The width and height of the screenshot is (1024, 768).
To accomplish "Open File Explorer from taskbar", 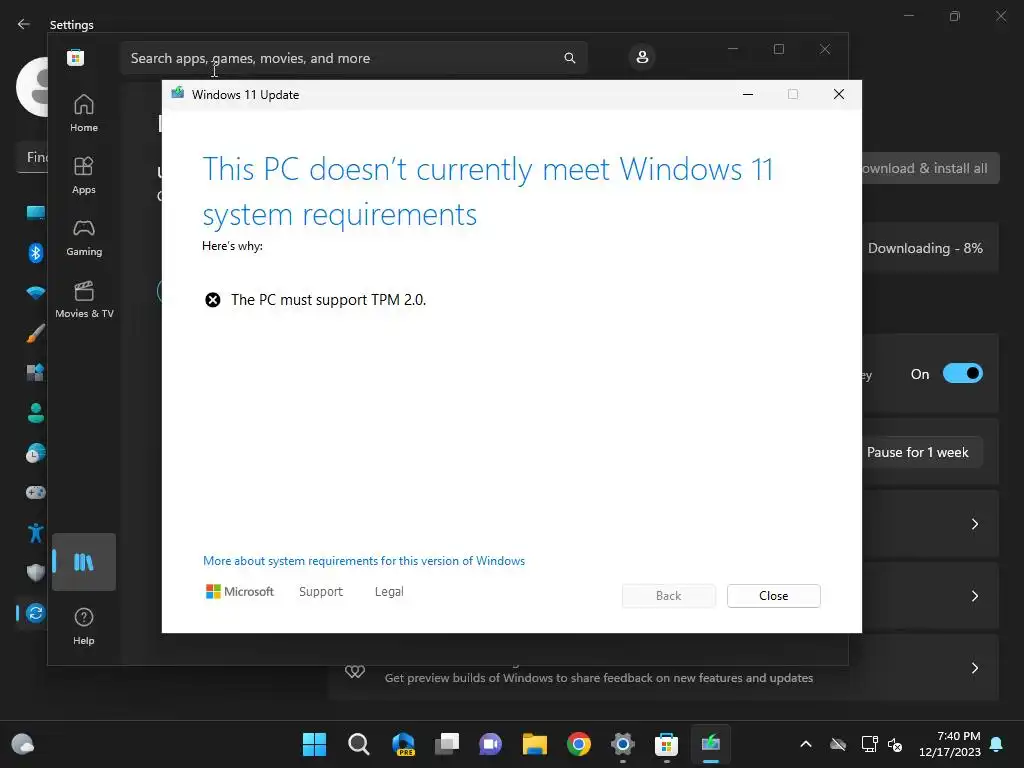I will coord(534,744).
